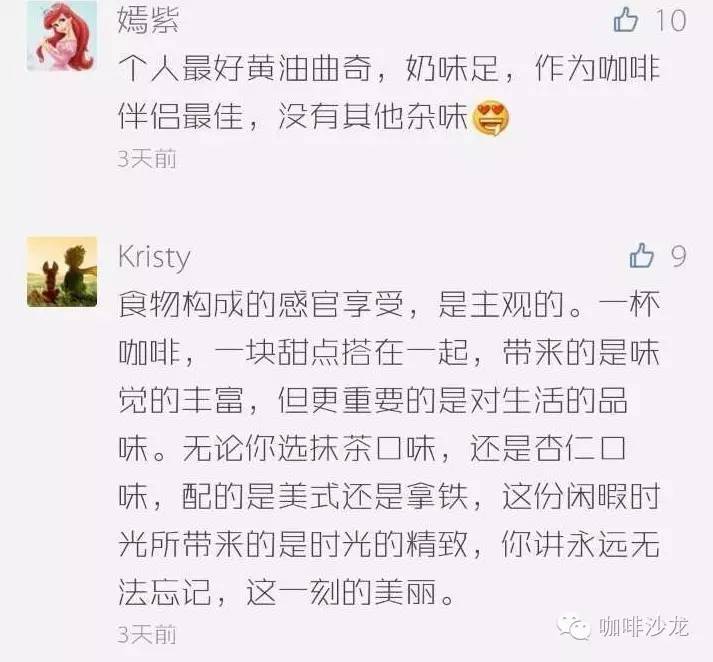
Task: Select the username Kristy
Action: click(154, 257)
